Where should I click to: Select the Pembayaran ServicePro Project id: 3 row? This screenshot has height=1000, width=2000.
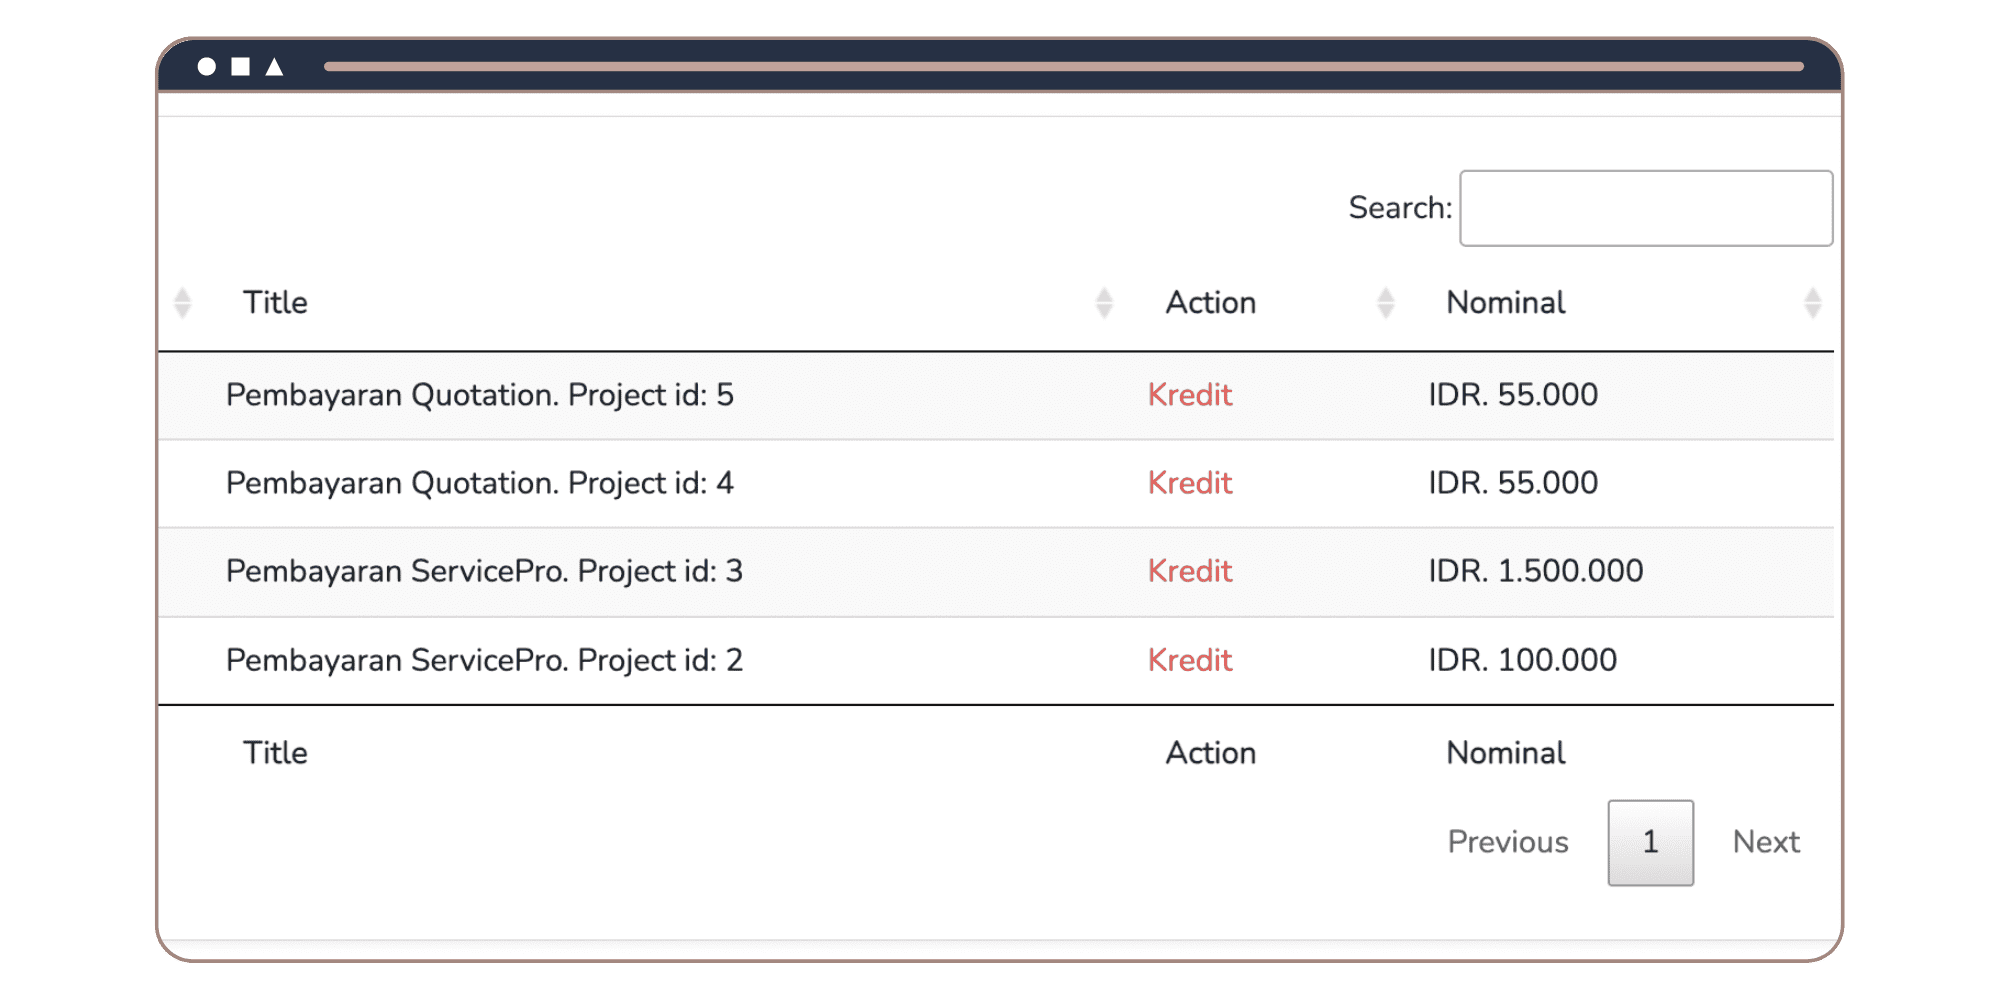[x=484, y=571]
